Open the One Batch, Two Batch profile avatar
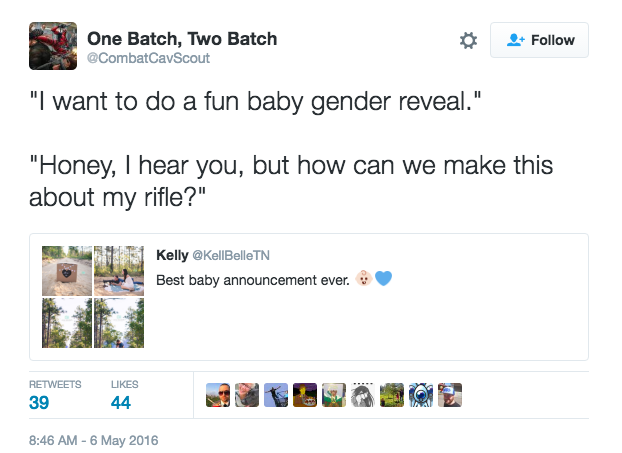622x453 pixels. coord(53,46)
